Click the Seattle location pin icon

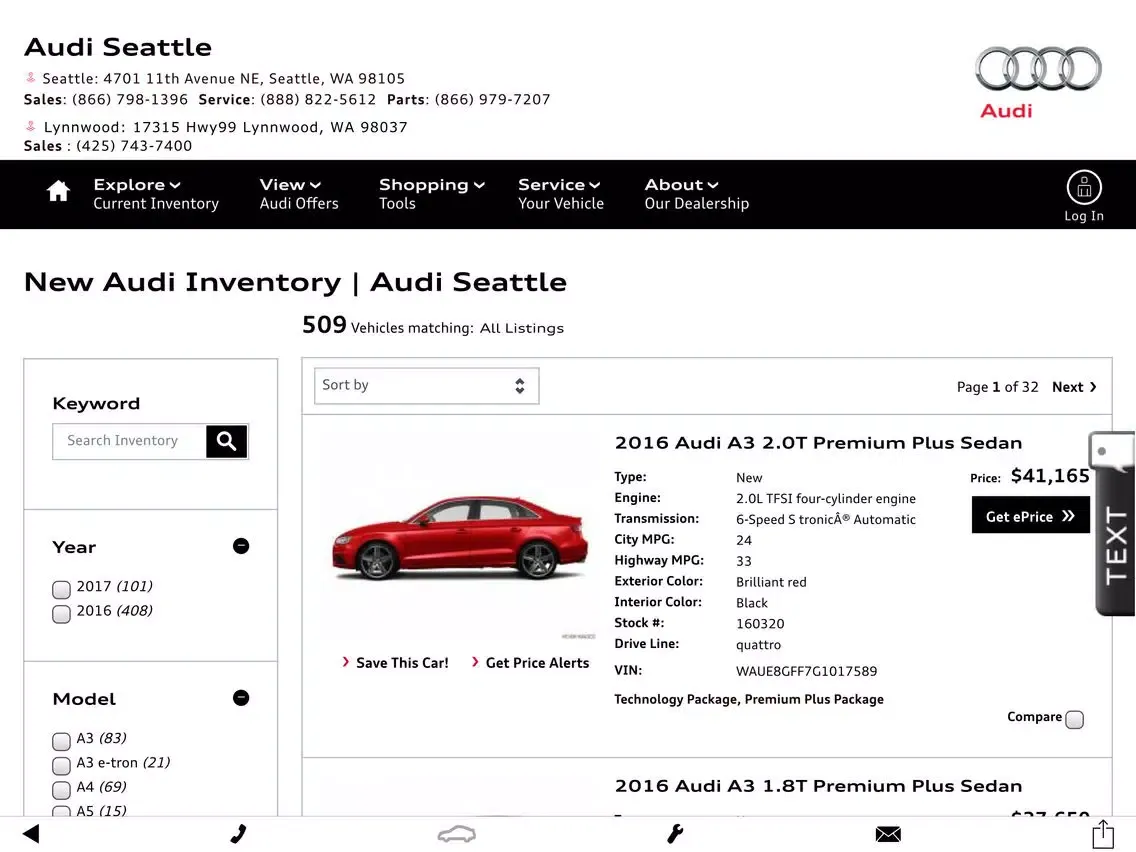tap(30, 78)
